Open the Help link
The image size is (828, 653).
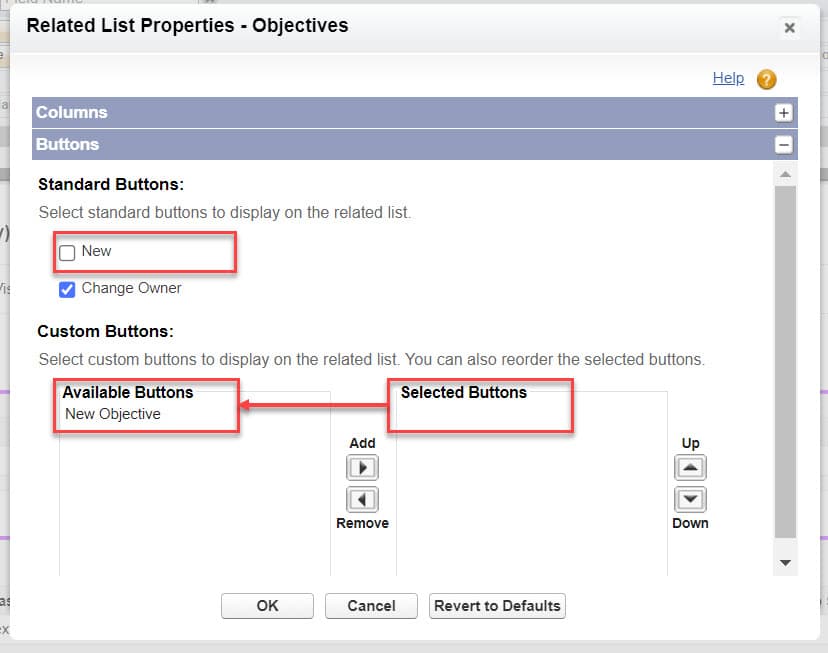(728, 78)
